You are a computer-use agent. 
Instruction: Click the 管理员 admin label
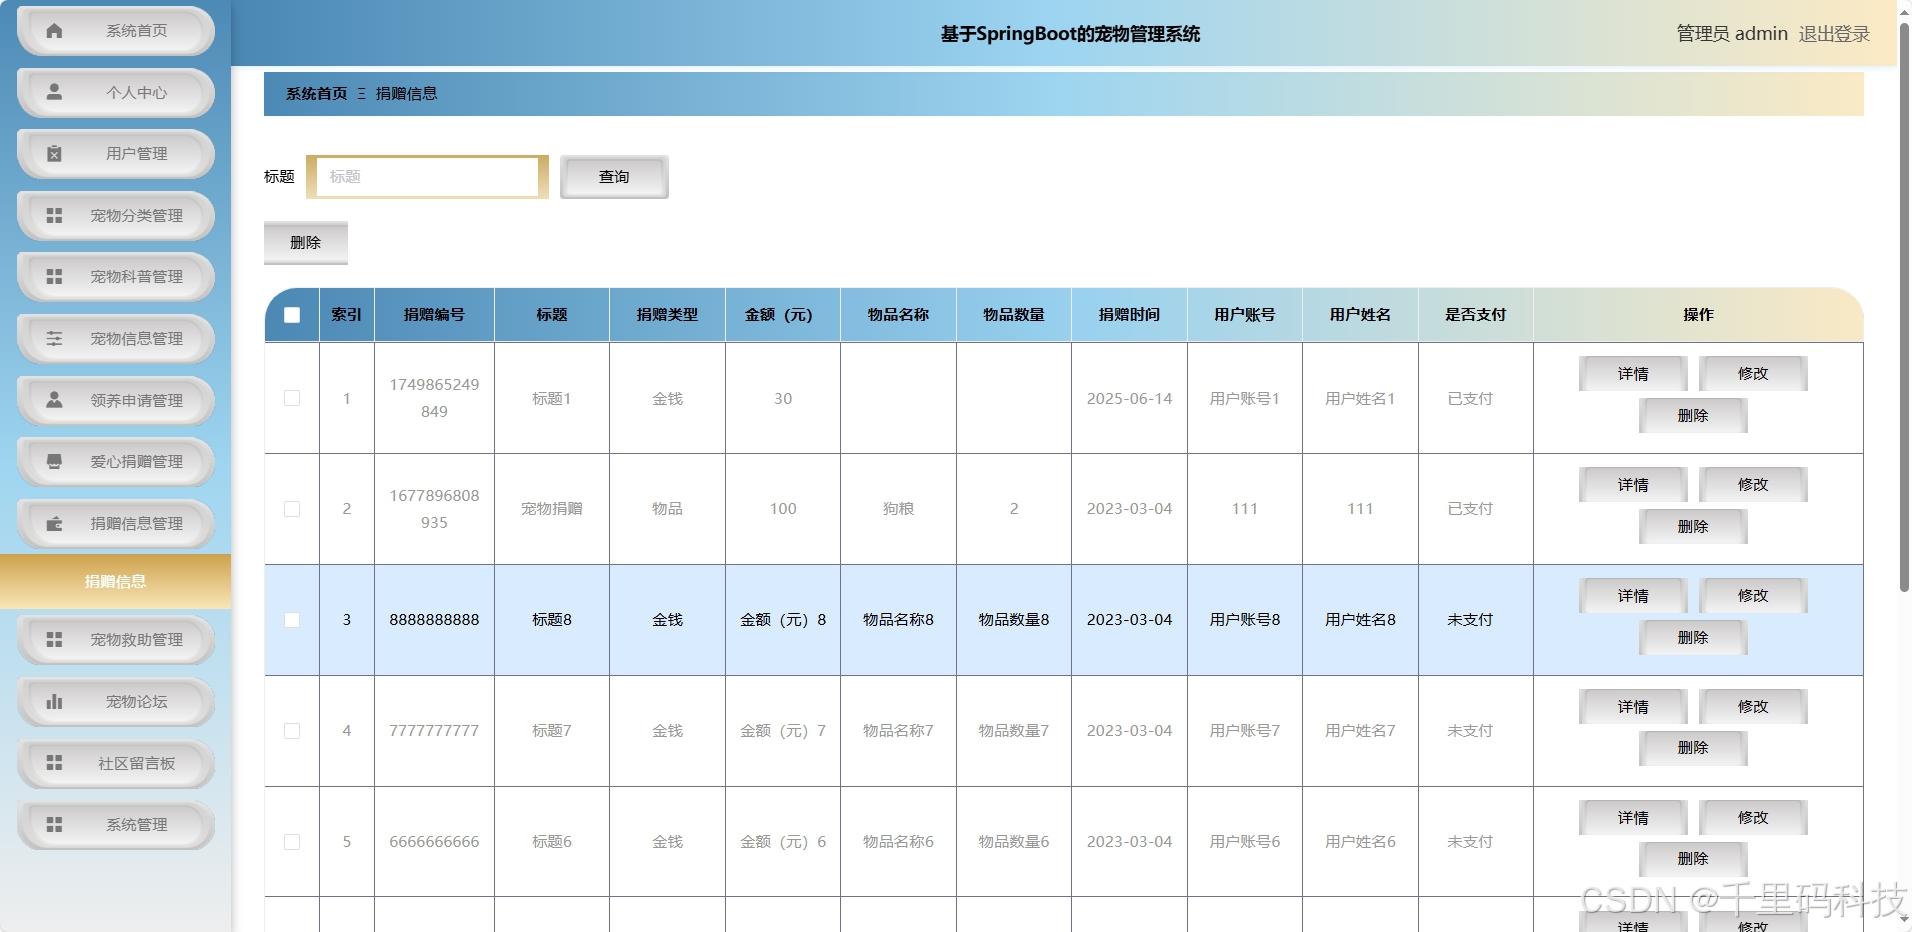pyautogui.click(x=1732, y=34)
